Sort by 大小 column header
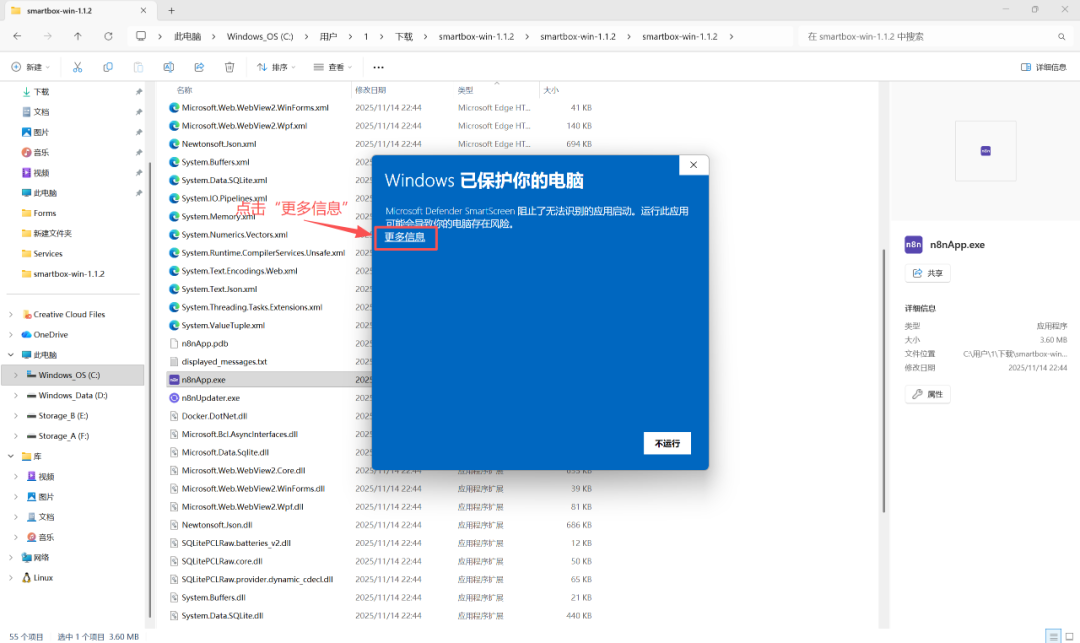Screen dimensions: 1080x643 551,90
